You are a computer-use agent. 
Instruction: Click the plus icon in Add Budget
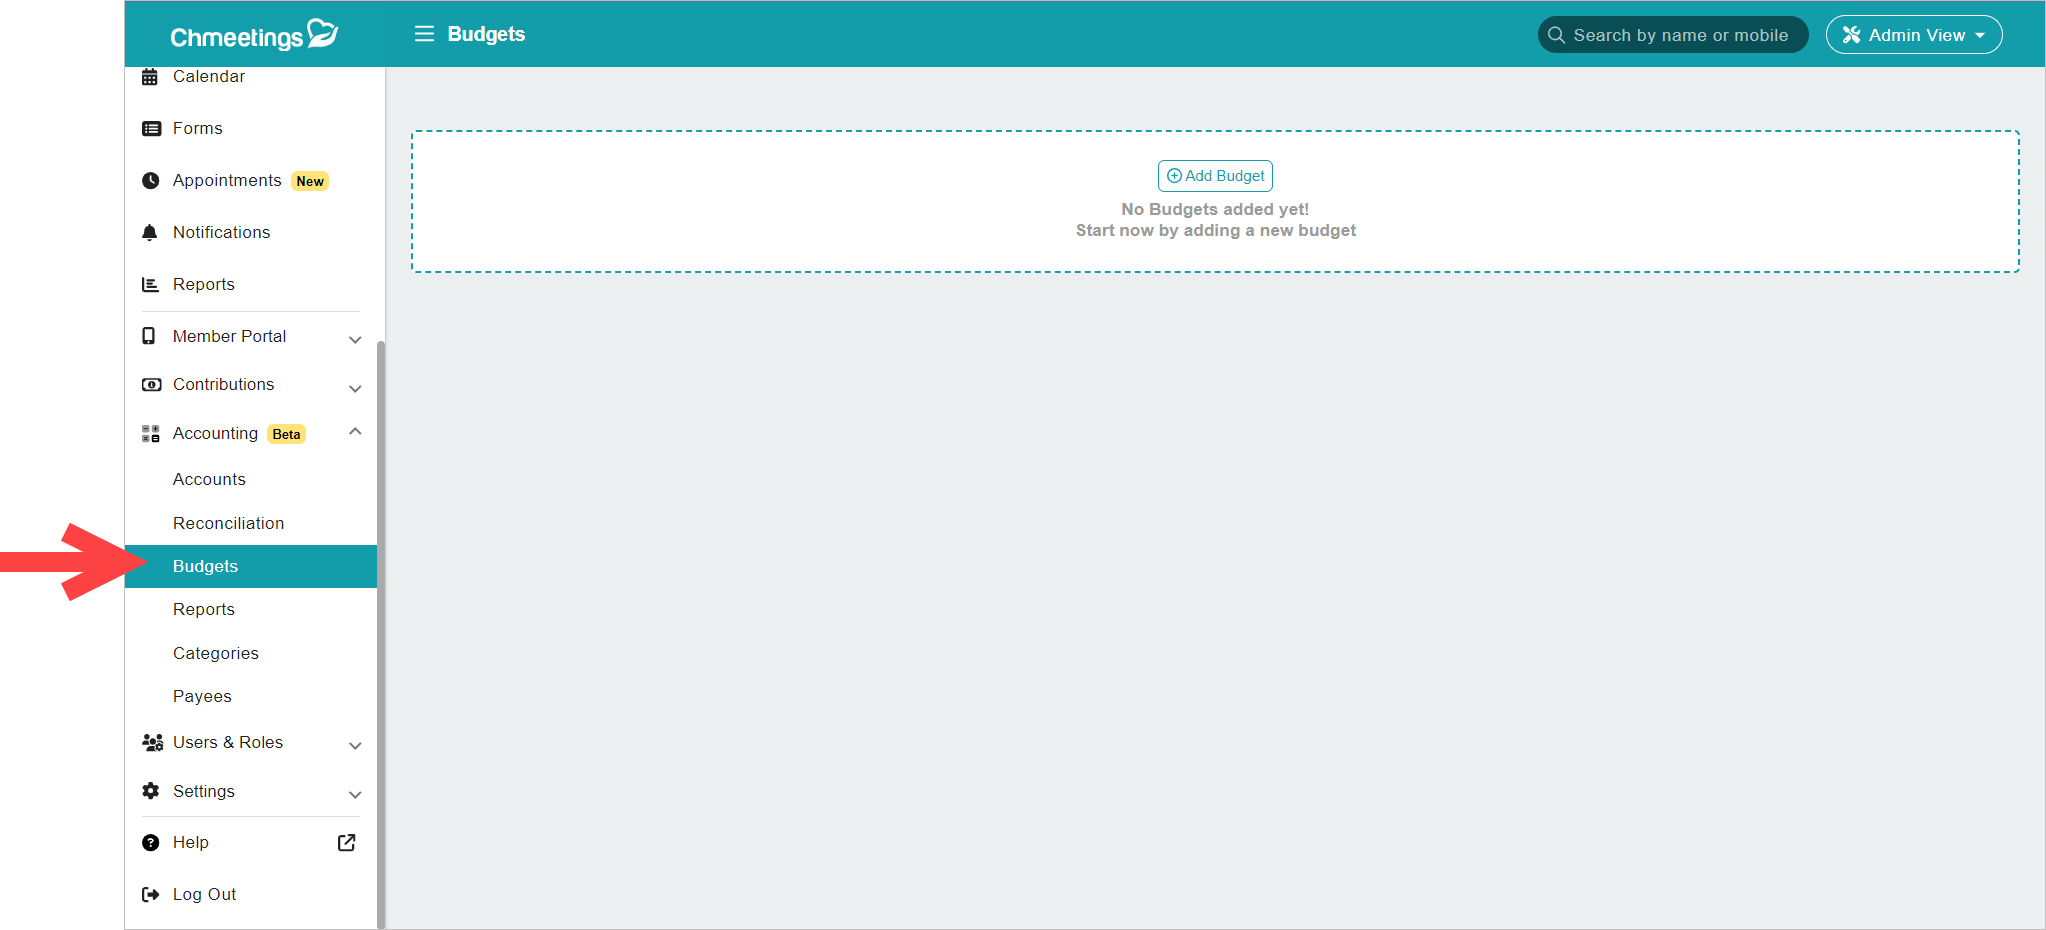click(1174, 176)
